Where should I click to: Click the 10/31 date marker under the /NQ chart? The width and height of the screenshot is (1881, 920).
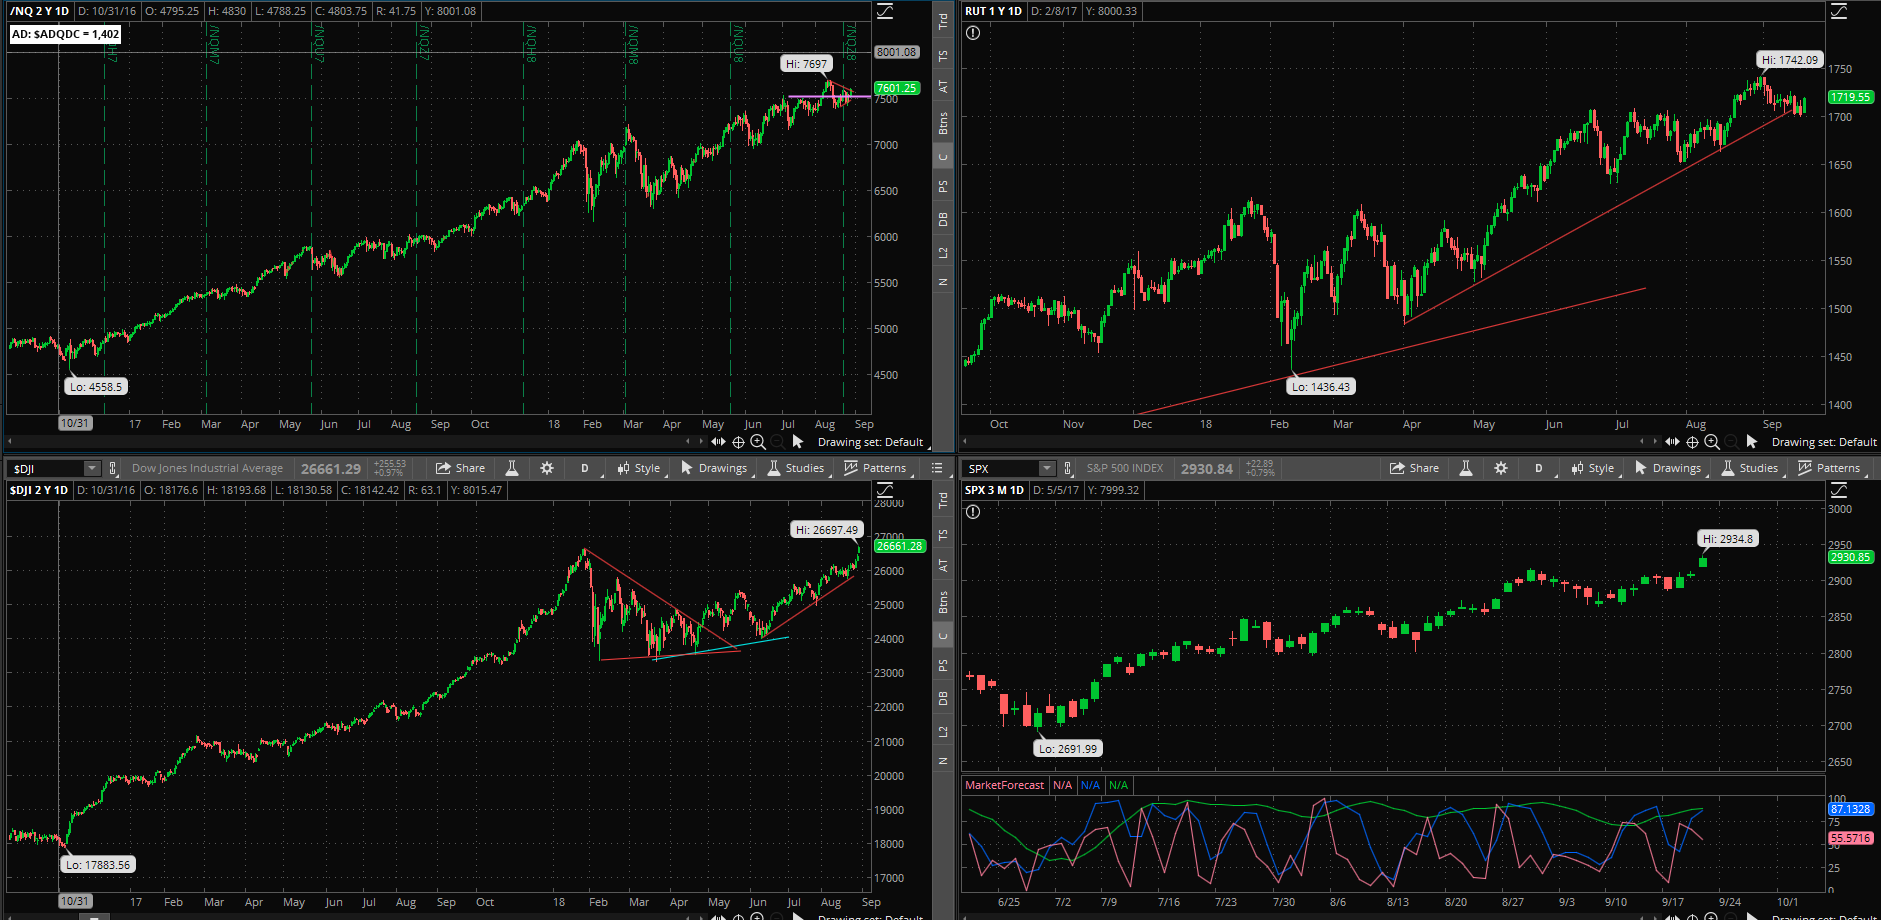[x=74, y=423]
